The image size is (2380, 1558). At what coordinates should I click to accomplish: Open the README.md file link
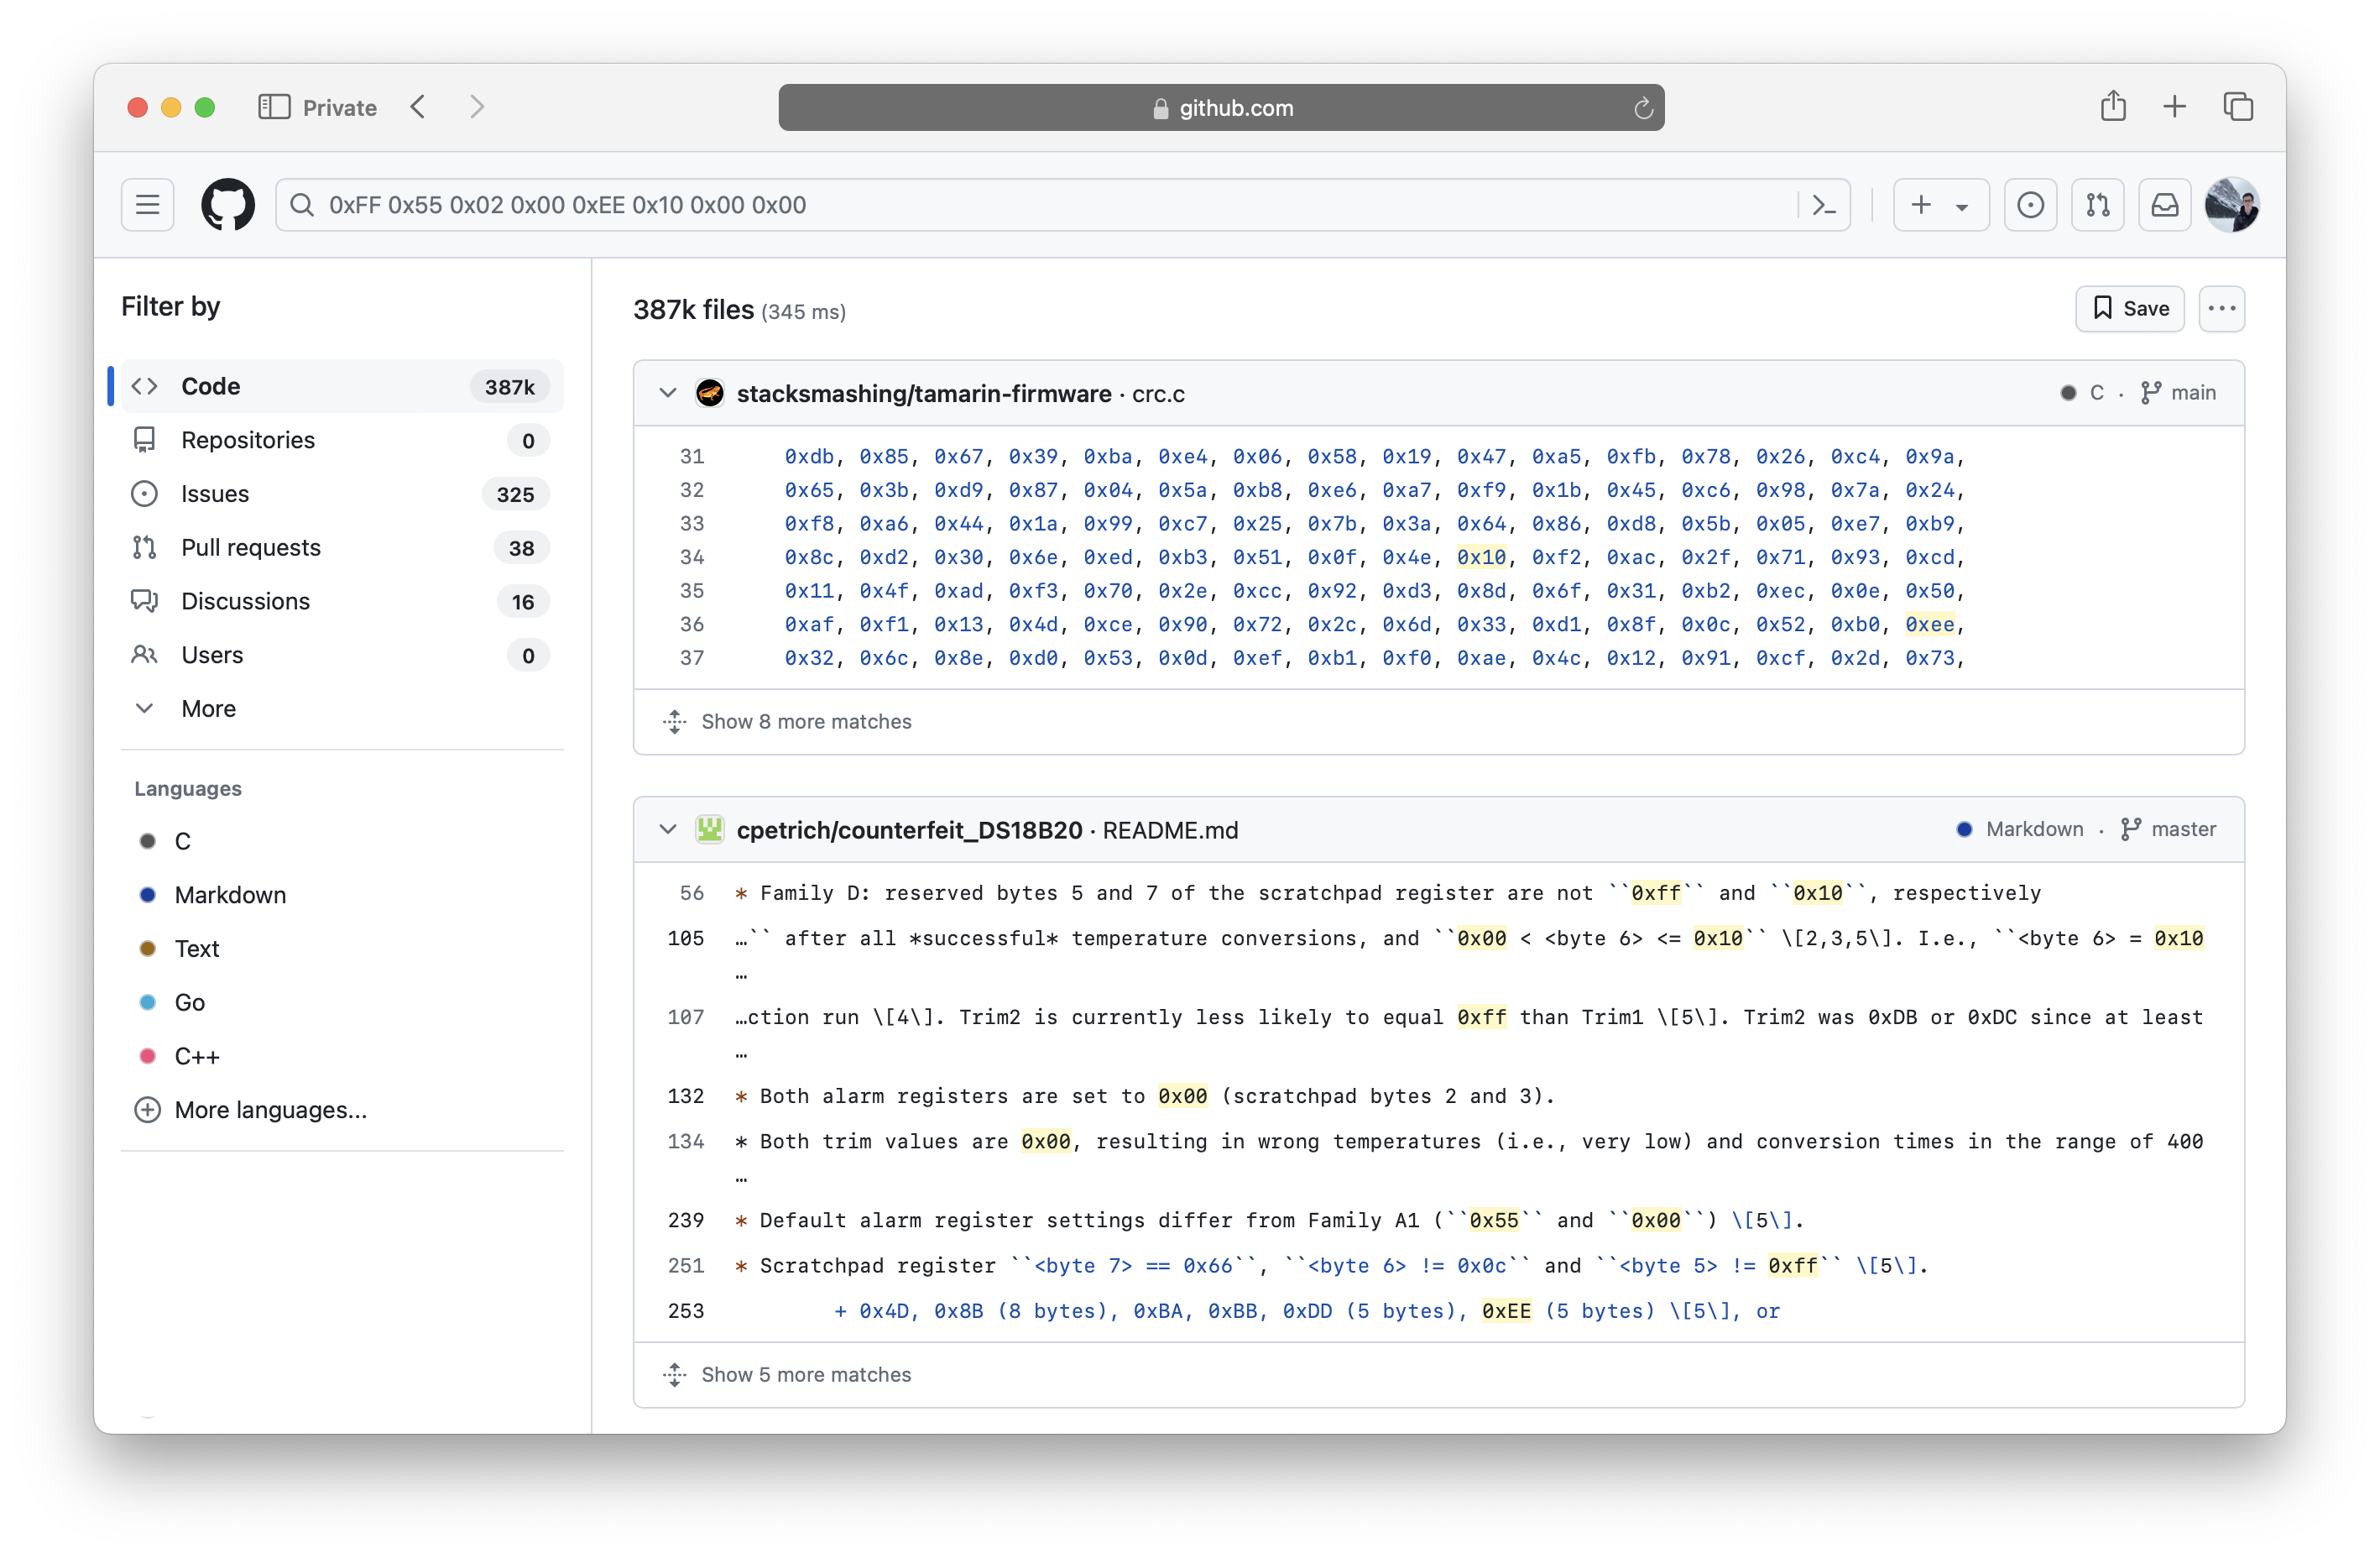1170,830
